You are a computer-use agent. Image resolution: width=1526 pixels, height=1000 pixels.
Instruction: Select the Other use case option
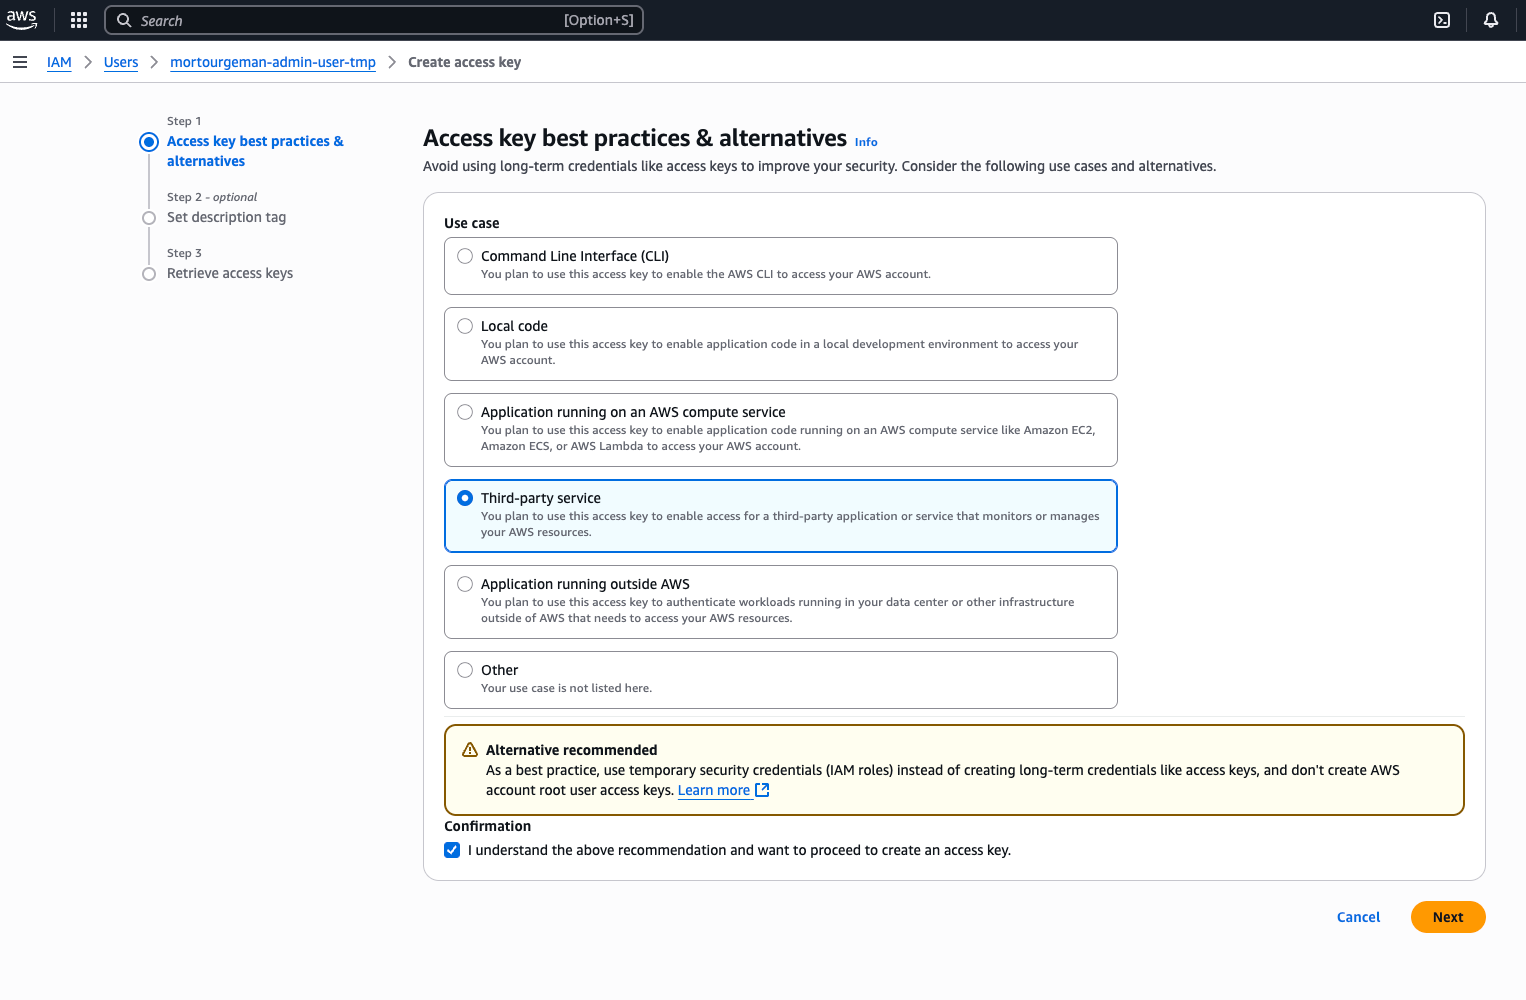click(x=465, y=670)
